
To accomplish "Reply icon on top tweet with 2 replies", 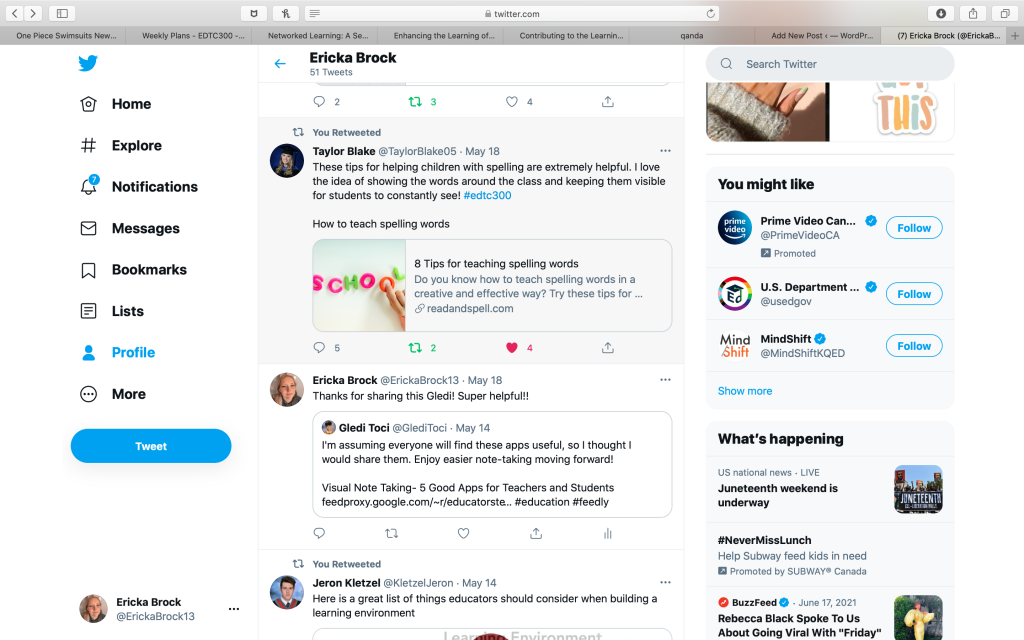I will tap(319, 101).
